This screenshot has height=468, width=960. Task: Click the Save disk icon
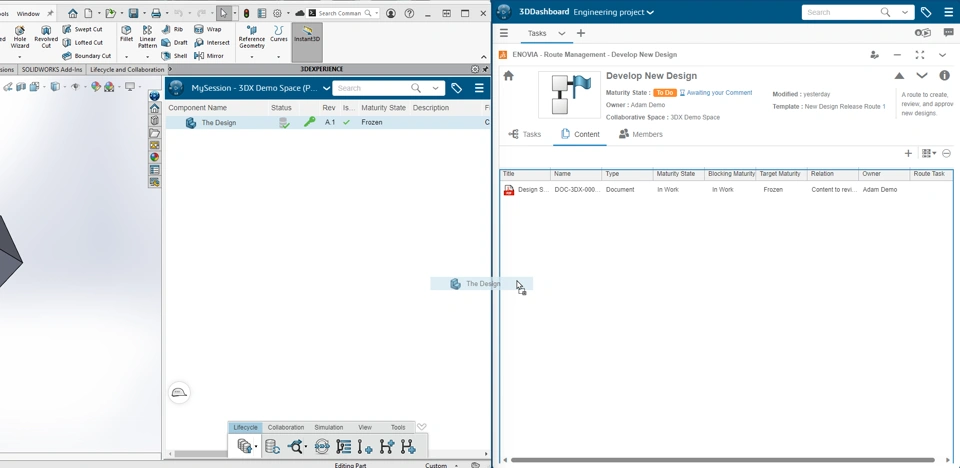pyautogui.click(x=133, y=13)
